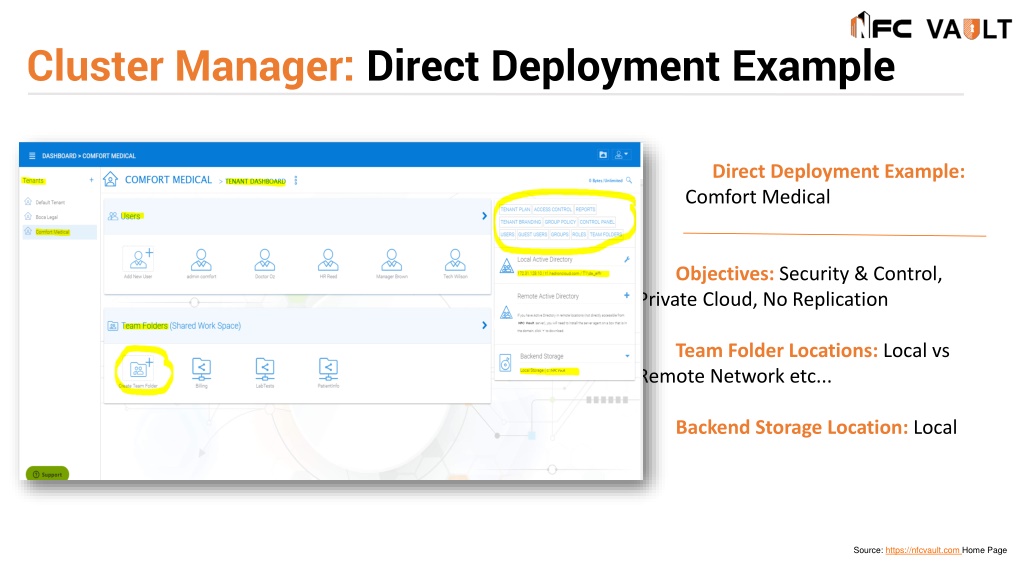Click the GROUPS button
The height and width of the screenshot is (576, 1024).
pos(560,234)
